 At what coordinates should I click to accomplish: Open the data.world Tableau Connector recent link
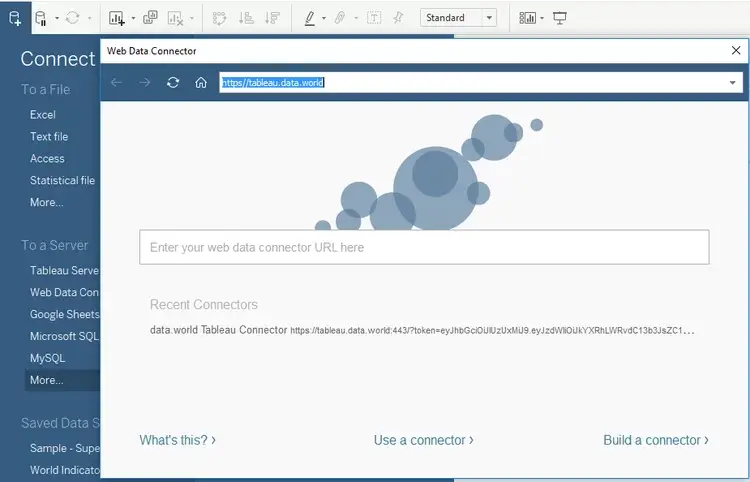pyautogui.click(x=422, y=330)
